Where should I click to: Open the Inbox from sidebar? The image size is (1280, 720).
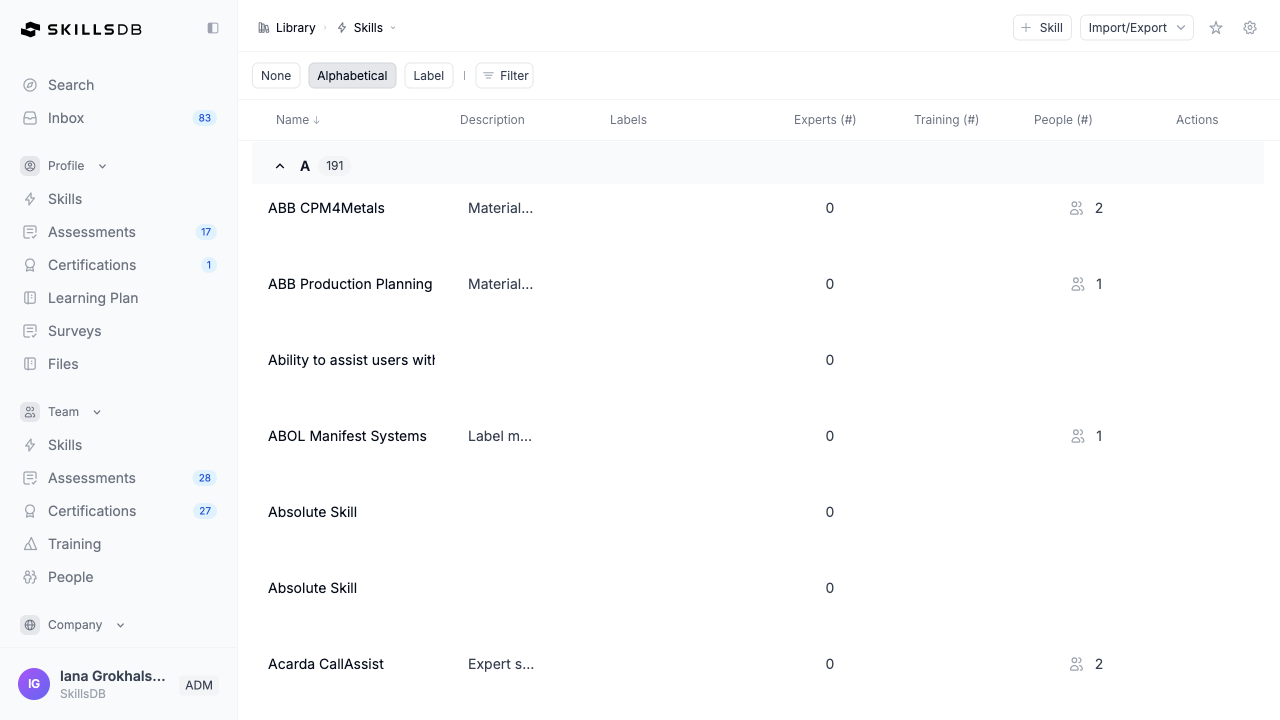click(66, 118)
